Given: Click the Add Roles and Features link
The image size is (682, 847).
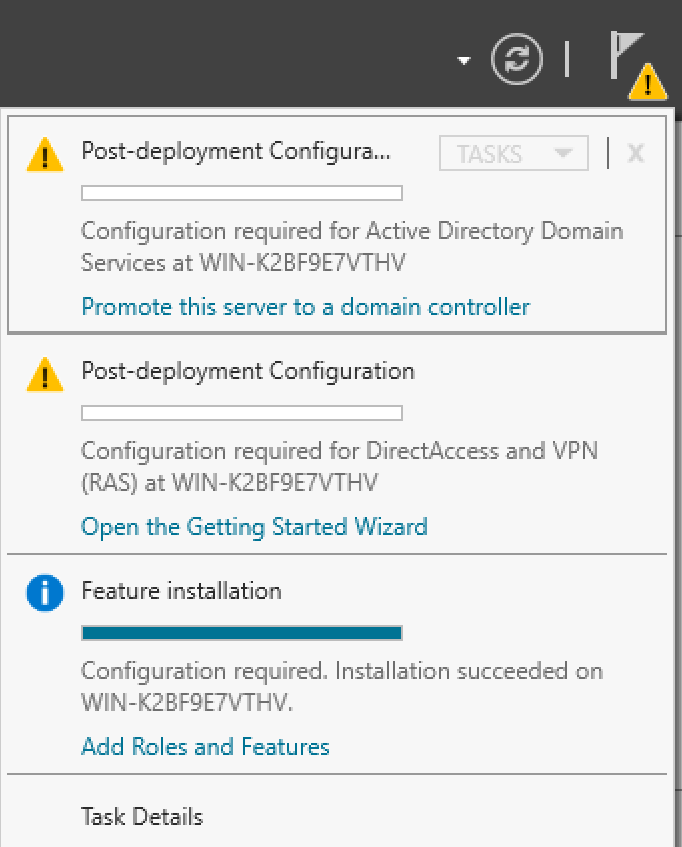Looking at the screenshot, I should pos(205,747).
